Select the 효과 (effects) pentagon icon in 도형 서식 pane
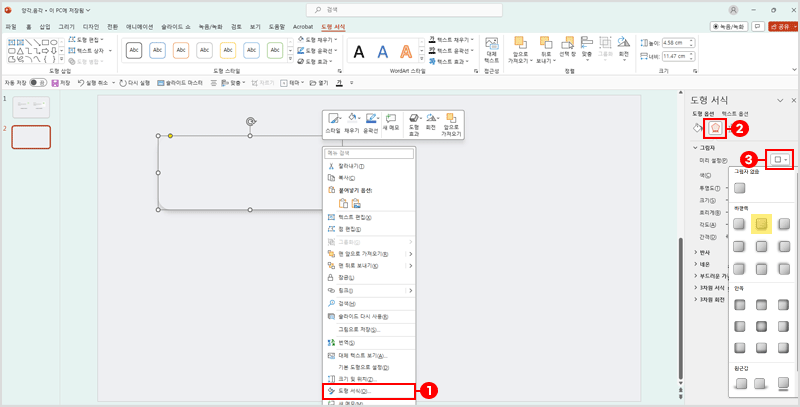800x407 pixels. tap(715, 128)
